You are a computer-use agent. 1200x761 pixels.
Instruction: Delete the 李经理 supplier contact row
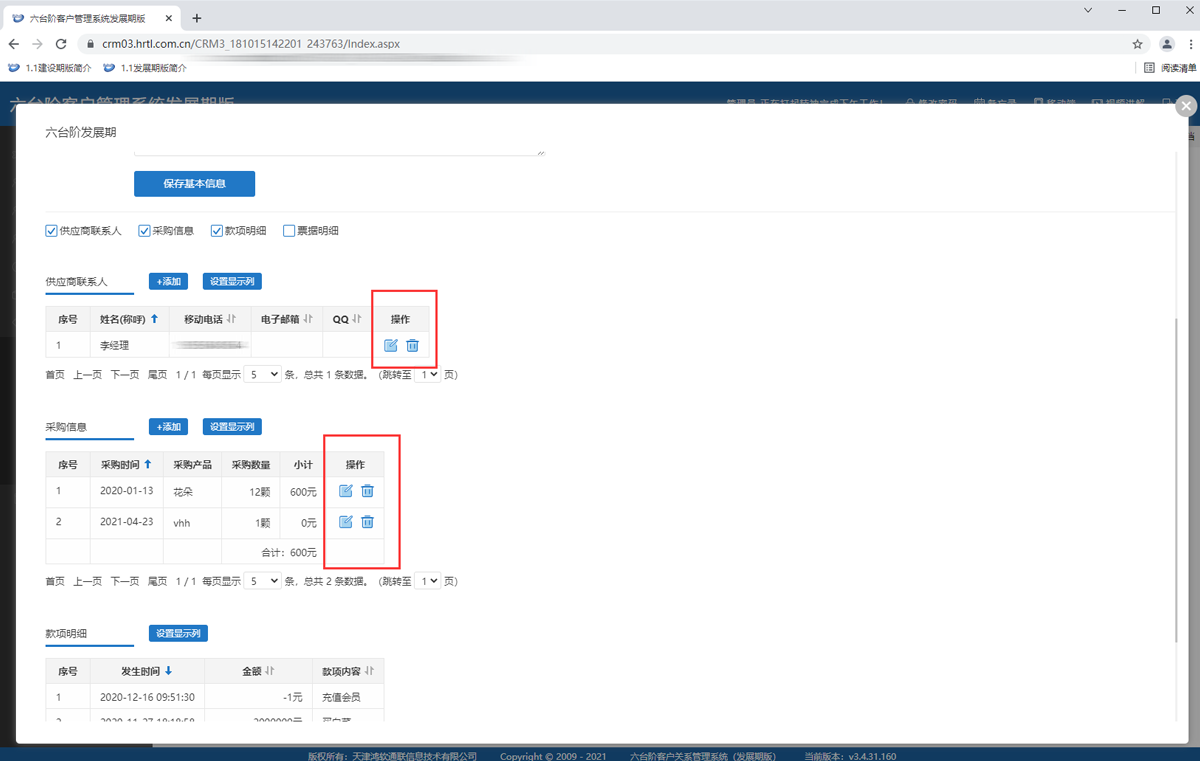coord(412,345)
